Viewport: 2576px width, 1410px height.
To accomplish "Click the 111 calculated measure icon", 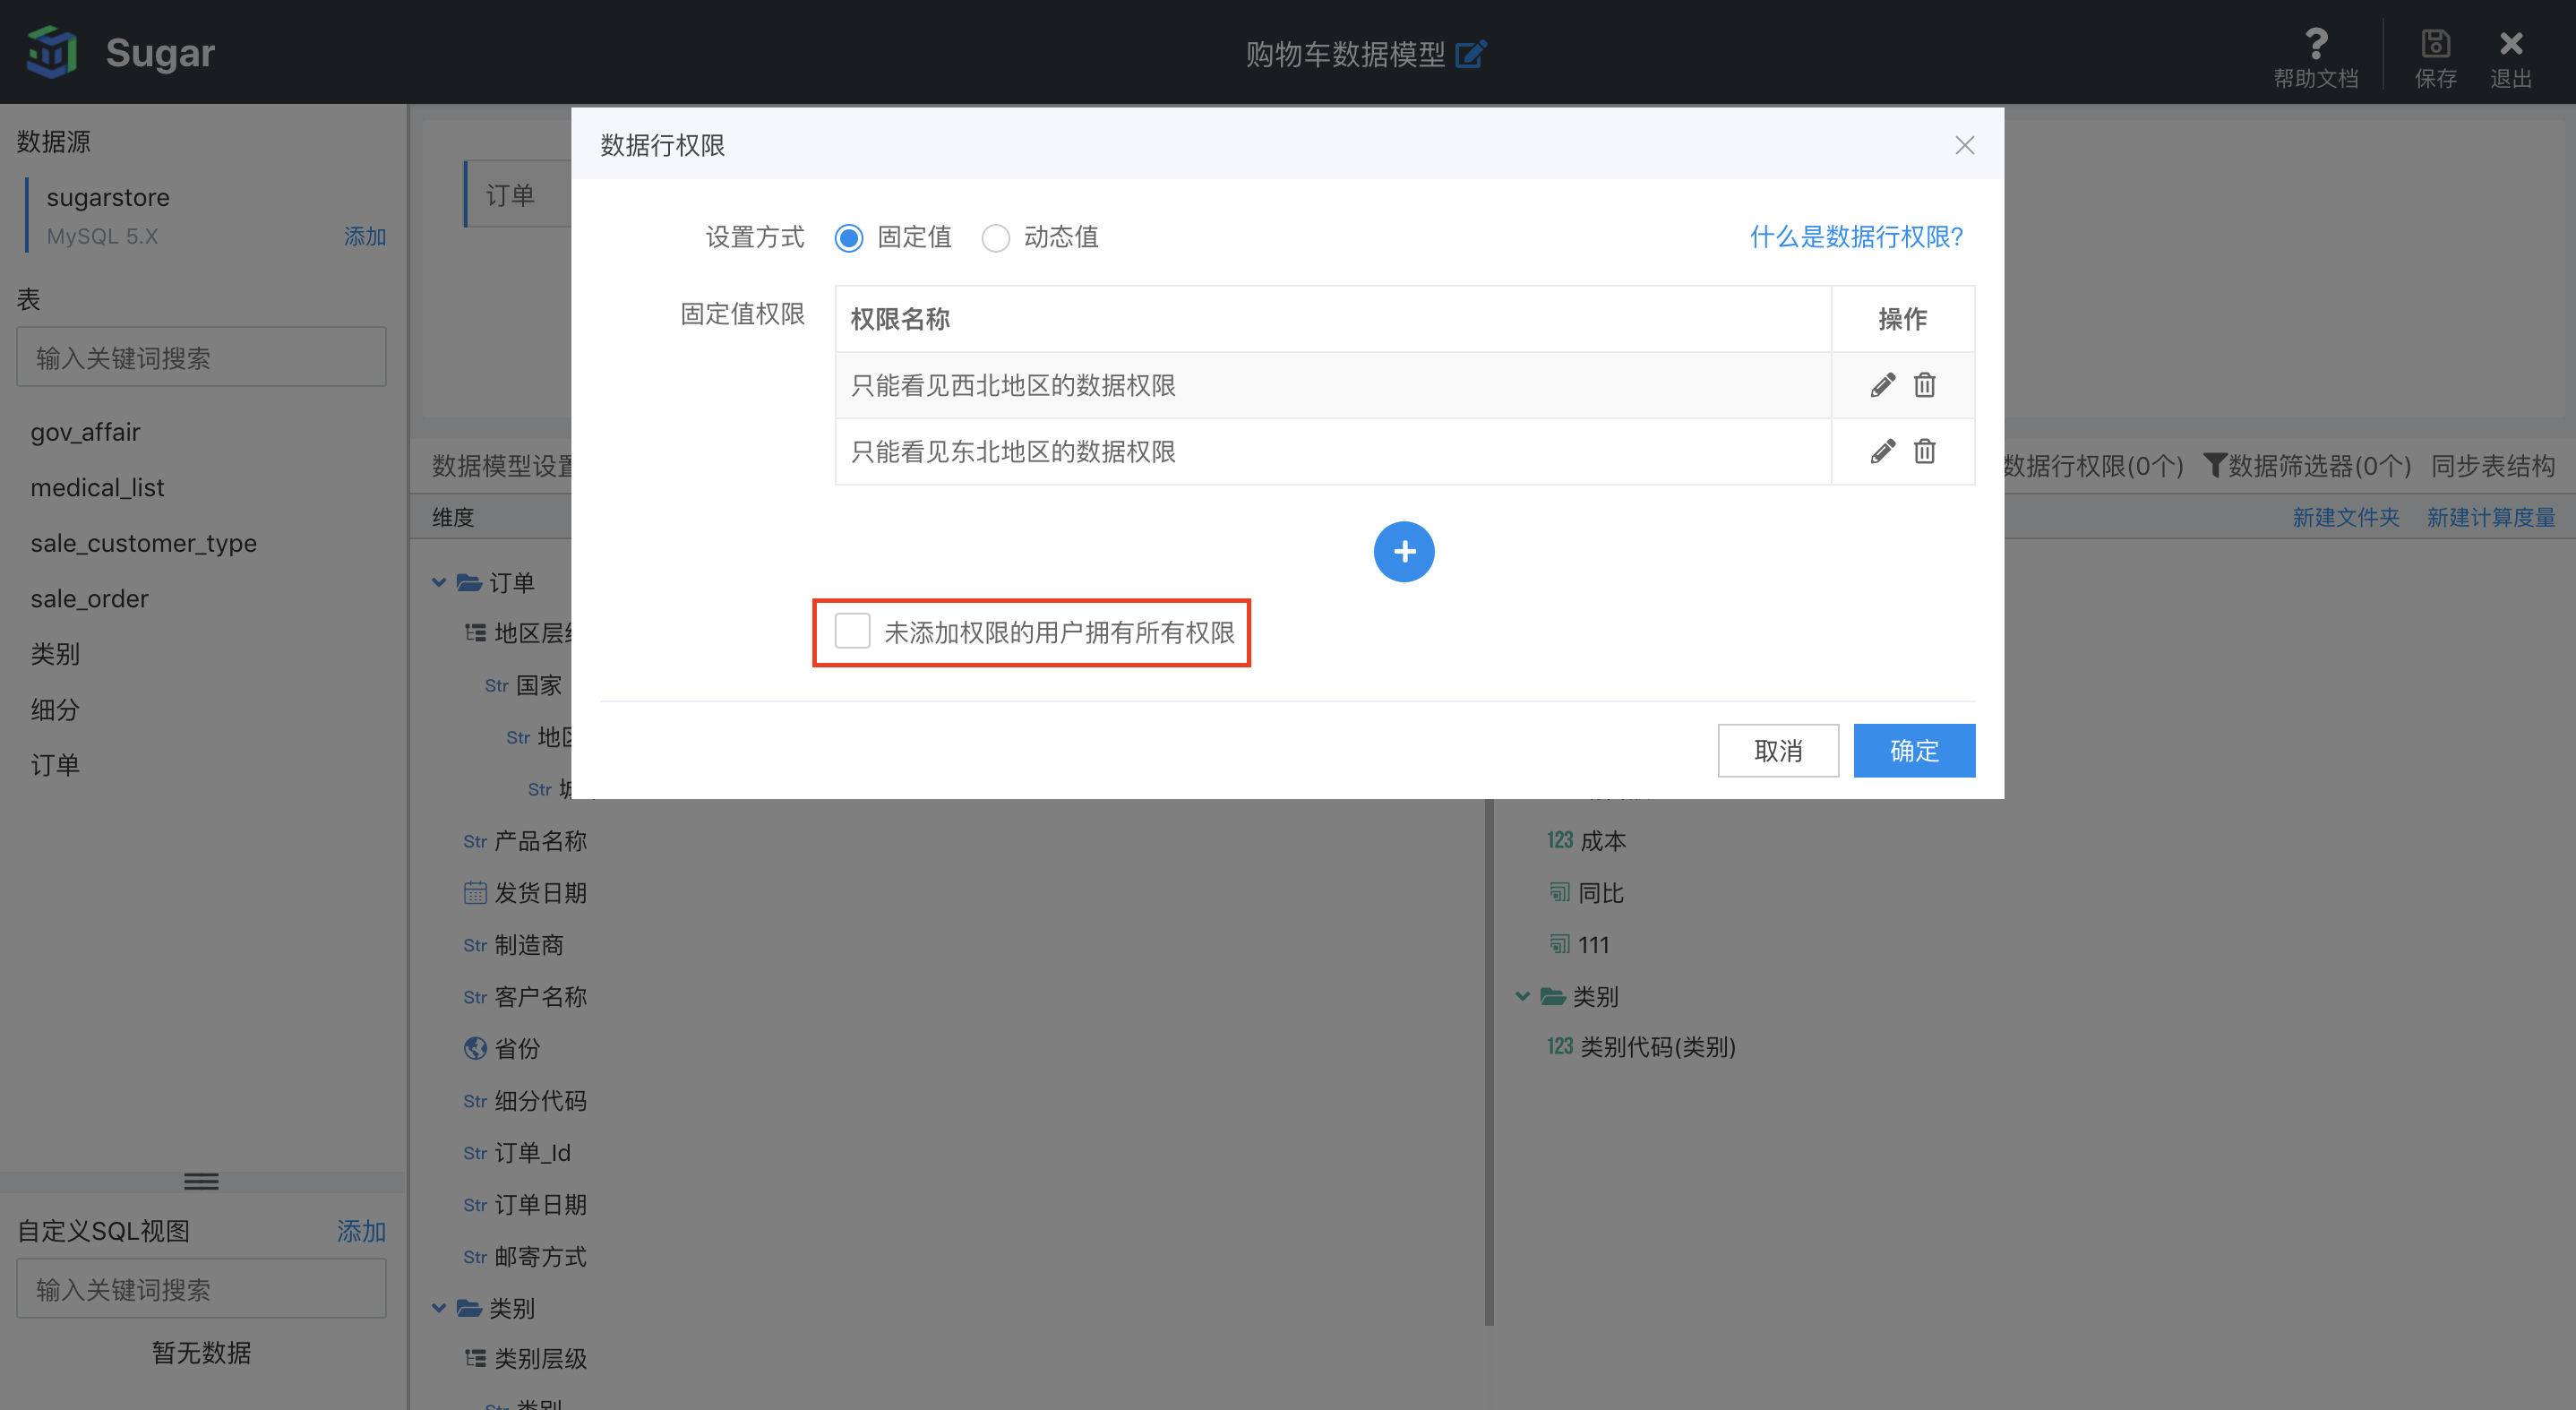I will [1559, 943].
